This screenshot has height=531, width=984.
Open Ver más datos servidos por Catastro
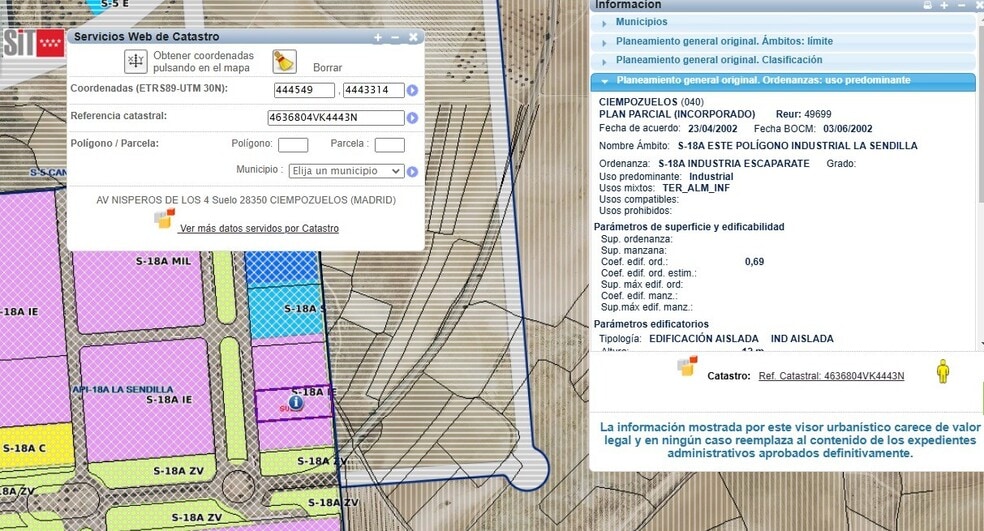pyautogui.click(x=259, y=228)
